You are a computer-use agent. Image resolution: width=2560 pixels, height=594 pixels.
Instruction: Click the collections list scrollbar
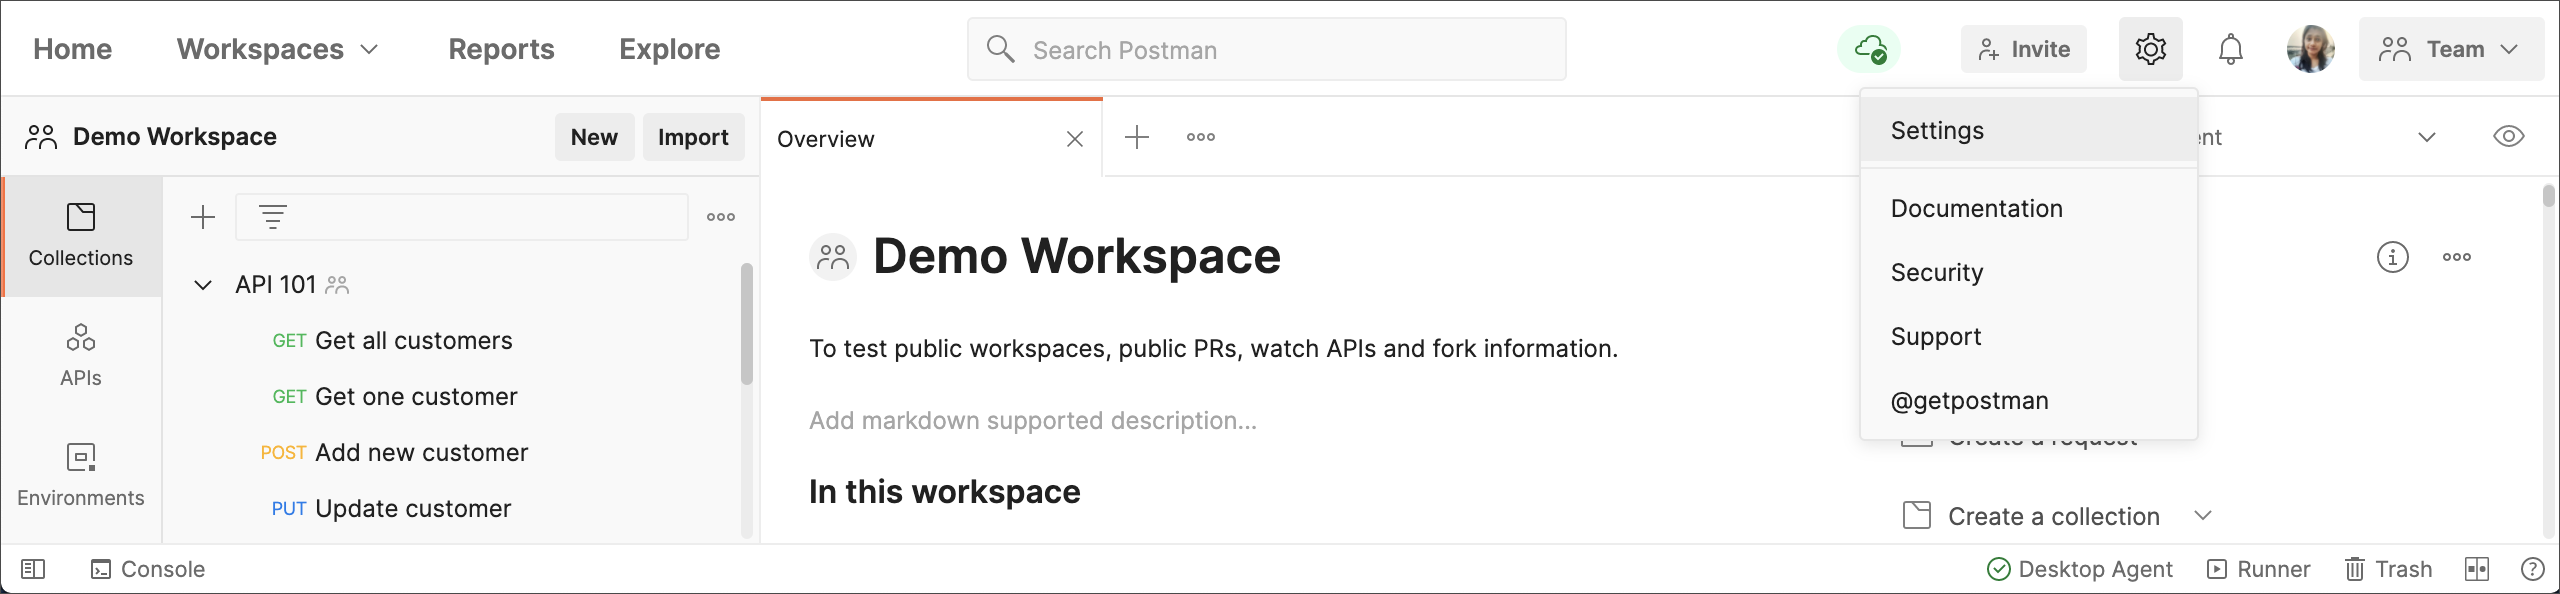pos(746,324)
